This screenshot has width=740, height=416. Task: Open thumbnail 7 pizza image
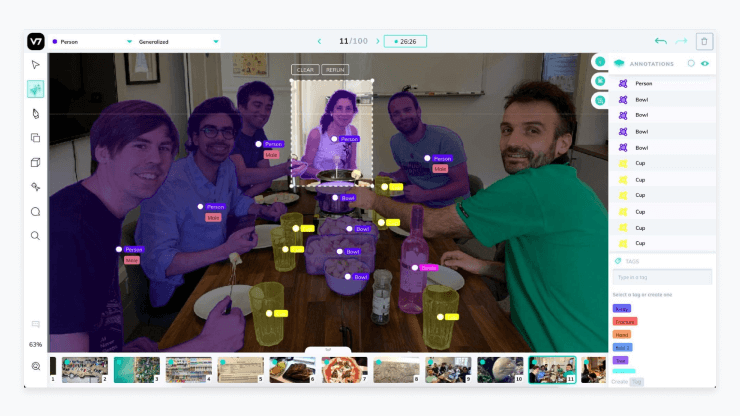(x=345, y=370)
